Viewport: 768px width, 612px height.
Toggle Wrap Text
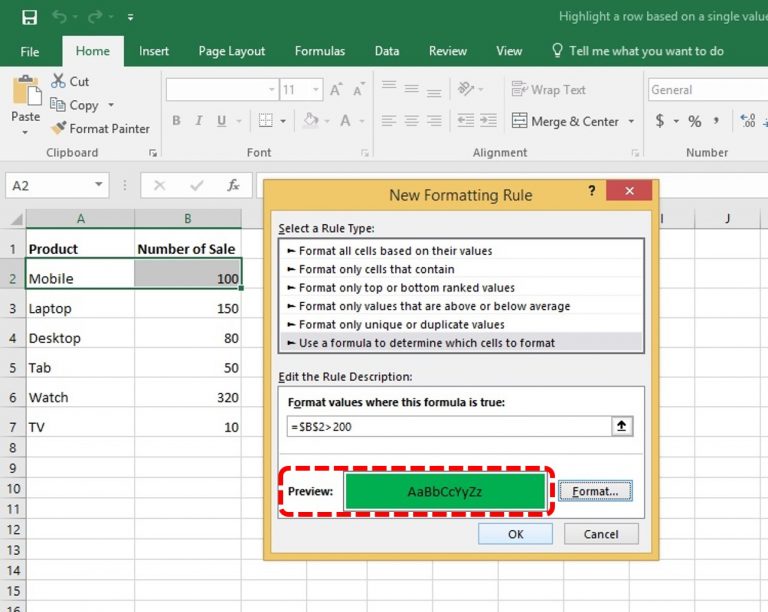coord(549,90)
